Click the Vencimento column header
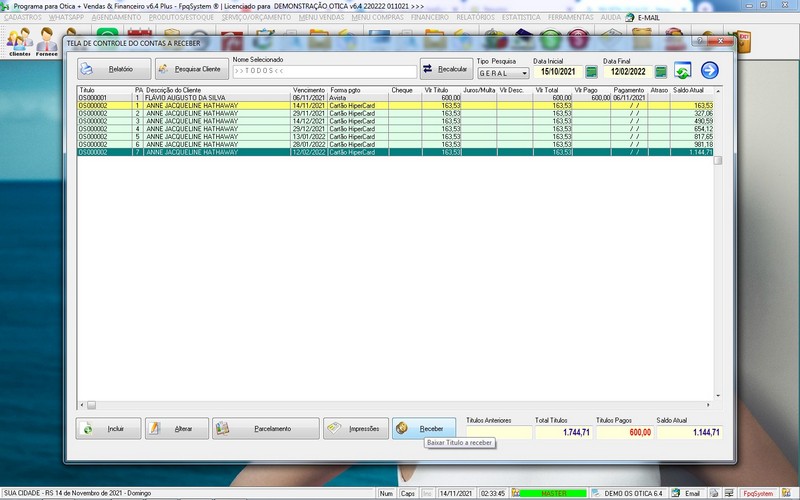The height and width of the screenshot is (500, 800). [309, 90]
